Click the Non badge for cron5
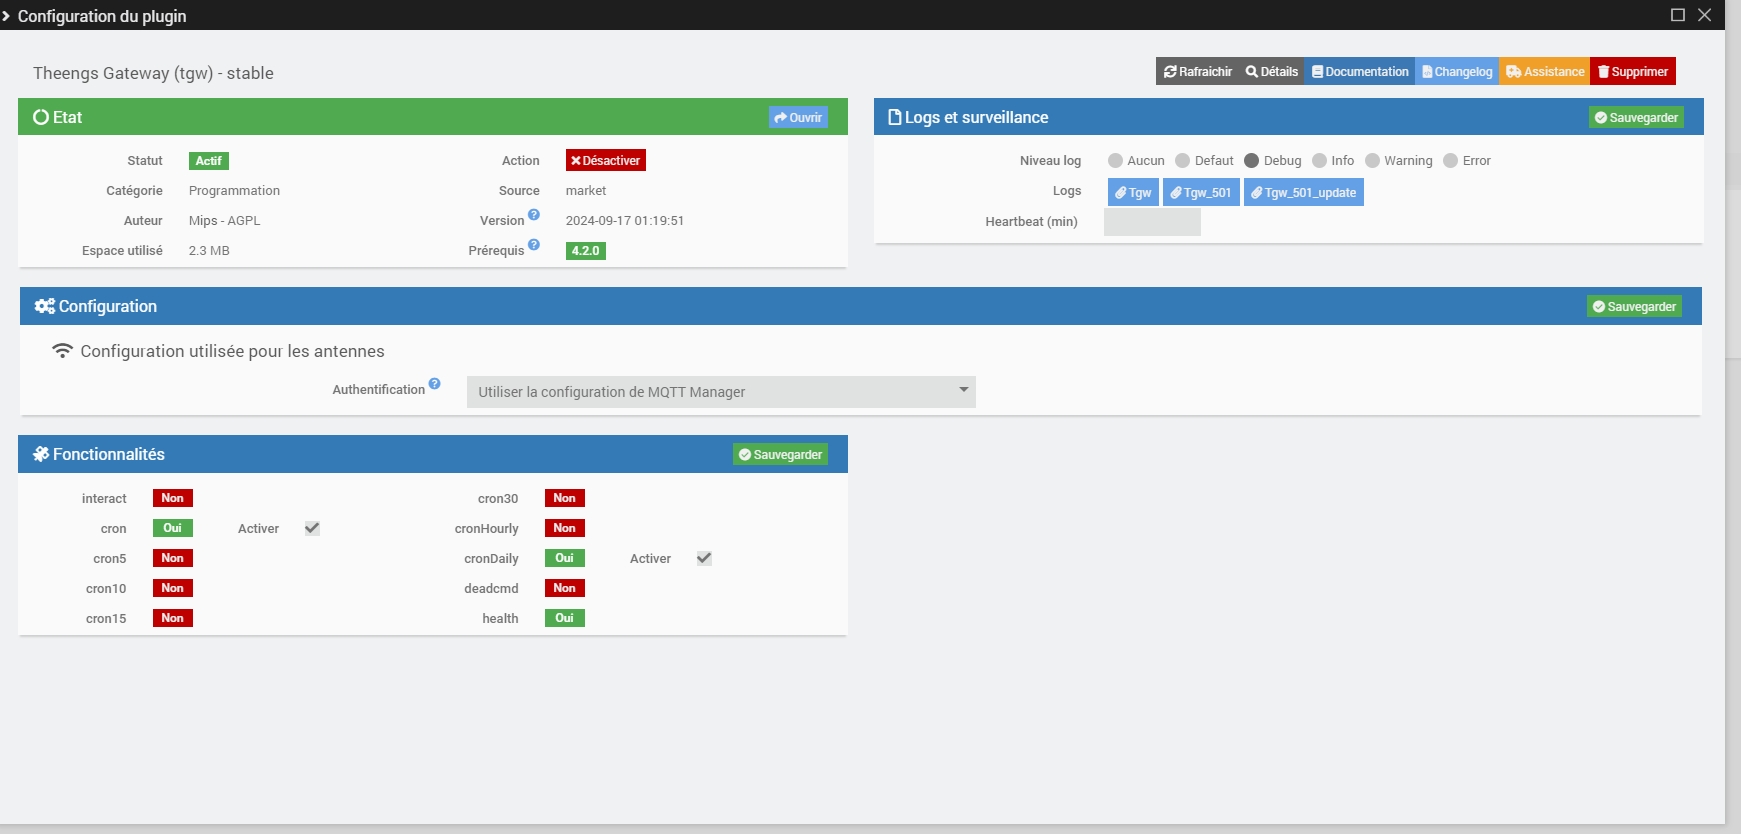Screen dimensions: 1741x834 click(173, 558)
